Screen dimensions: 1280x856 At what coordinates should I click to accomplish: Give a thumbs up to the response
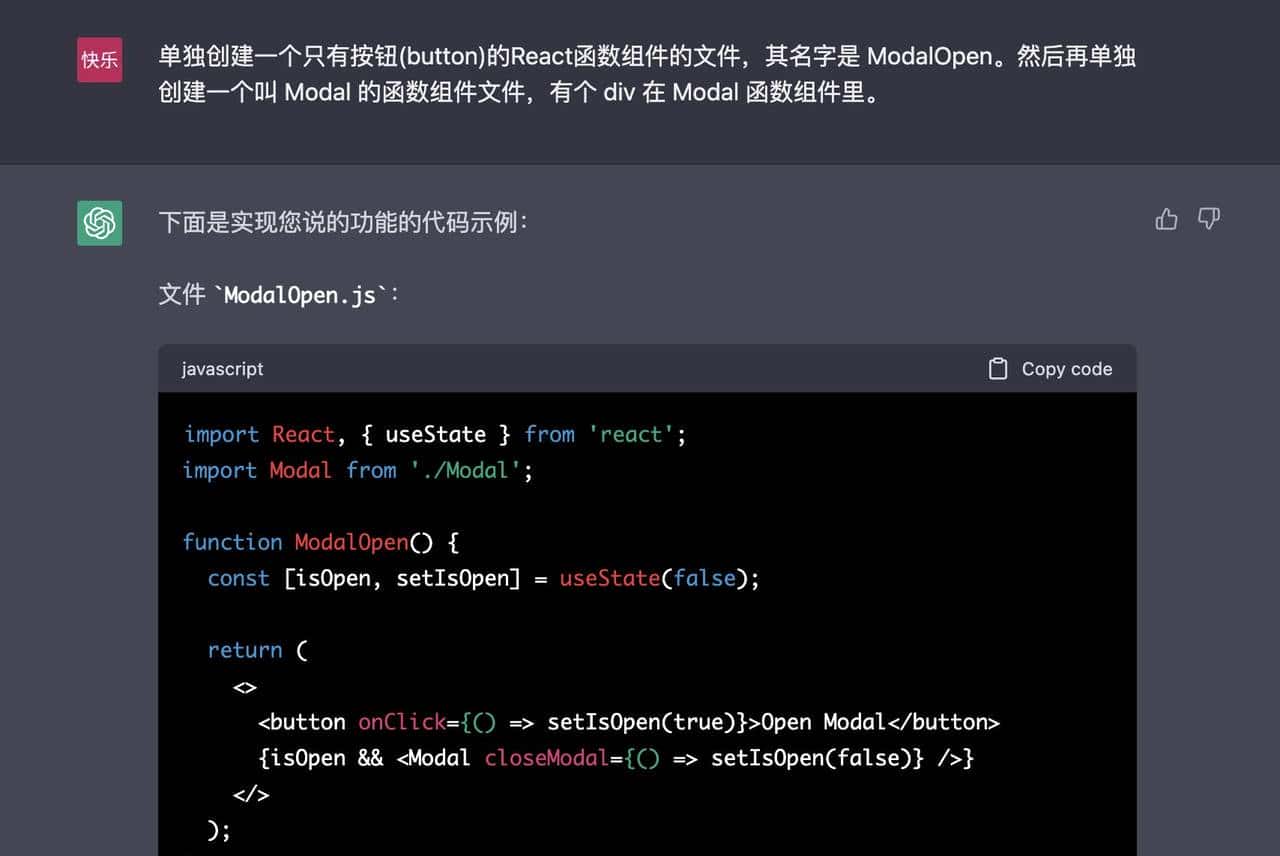(1166, 218)
